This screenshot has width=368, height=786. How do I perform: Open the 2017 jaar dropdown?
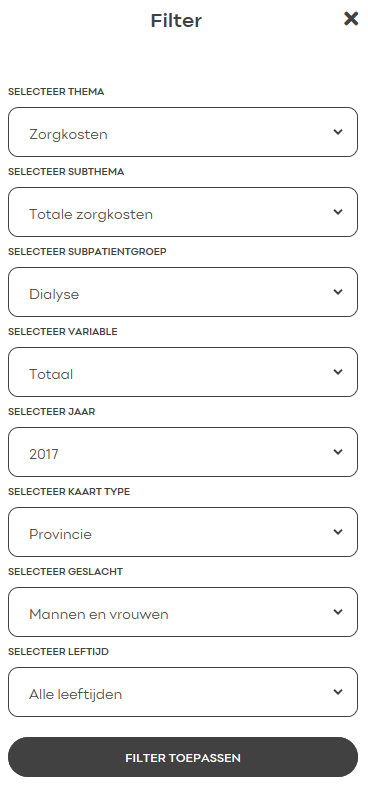183,452
